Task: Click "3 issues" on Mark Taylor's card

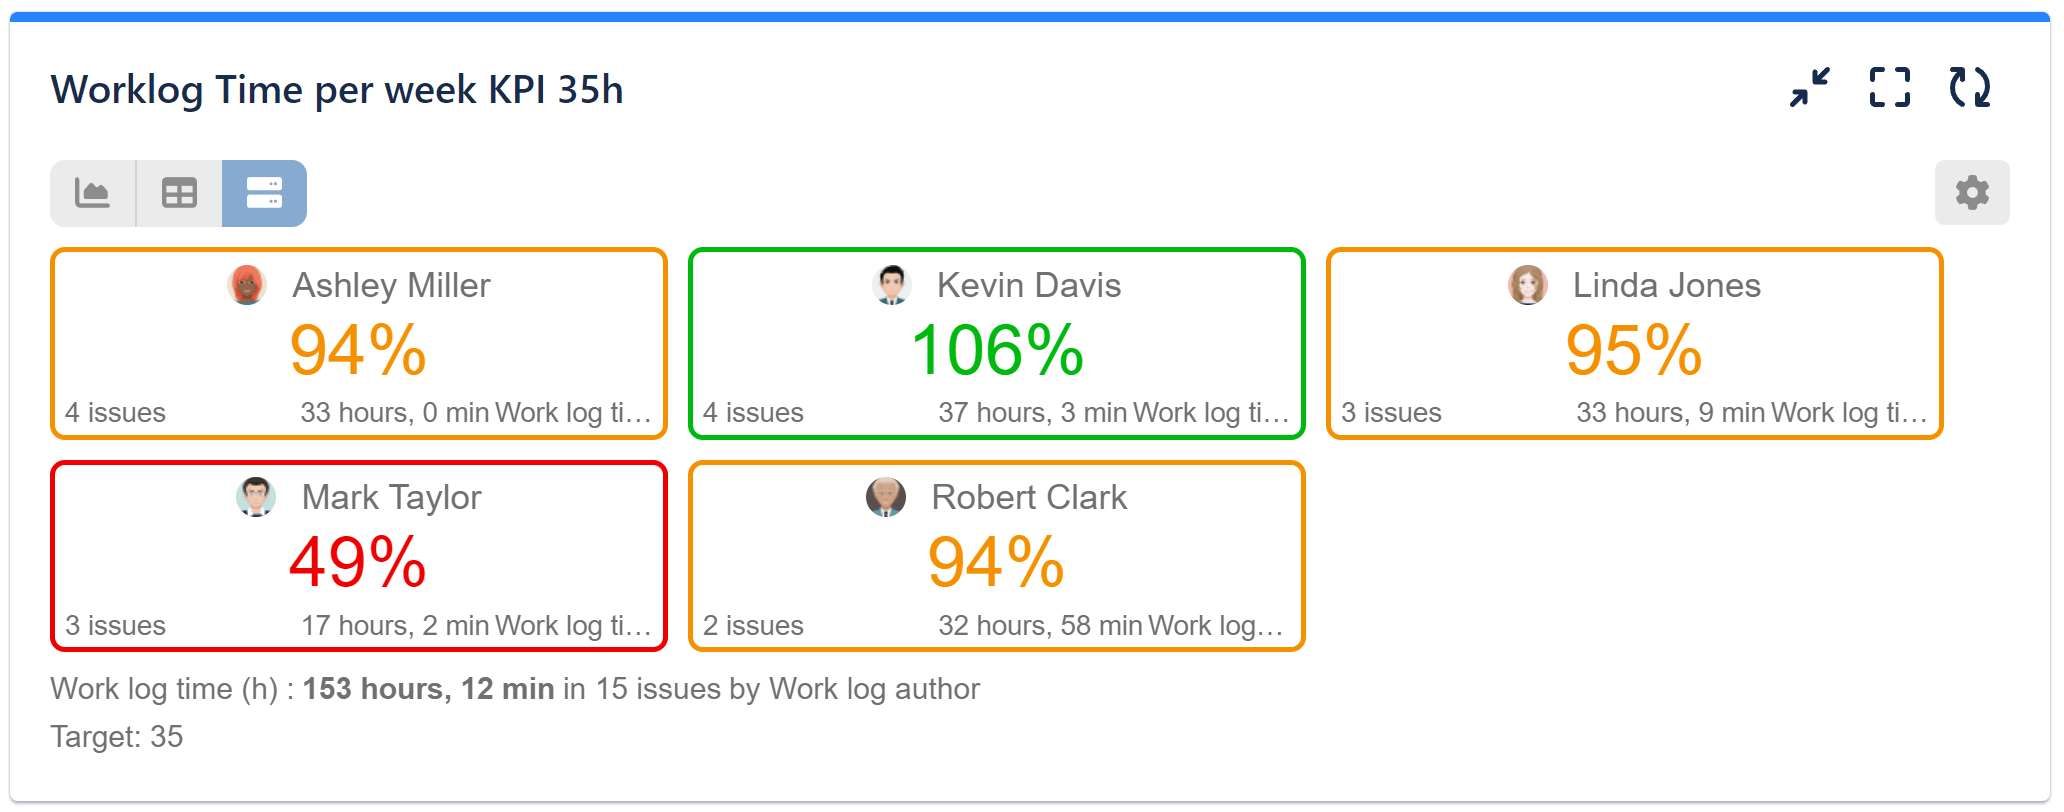Action: pos(115,624)
